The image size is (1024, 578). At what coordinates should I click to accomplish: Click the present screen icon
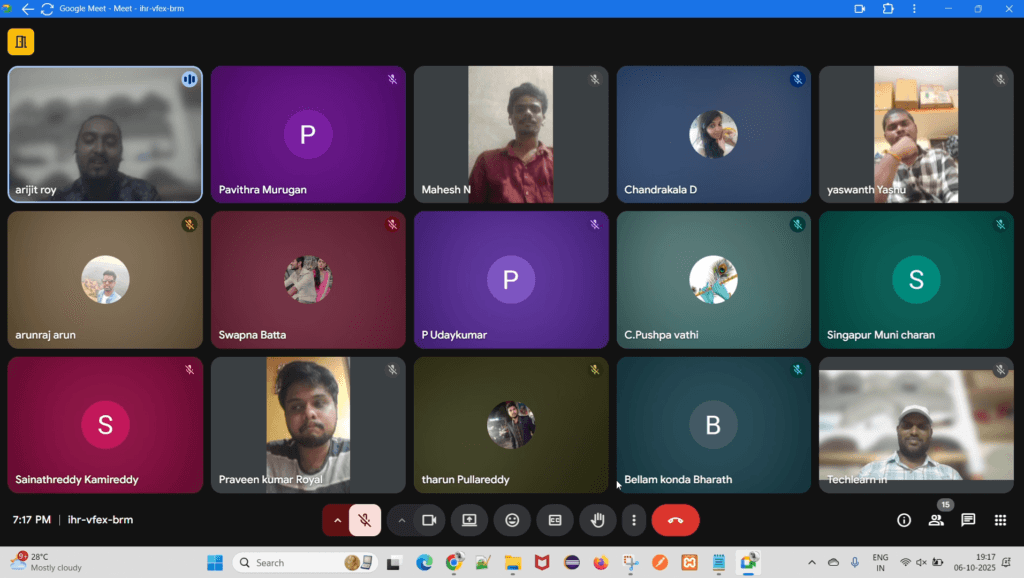point(470,520)
